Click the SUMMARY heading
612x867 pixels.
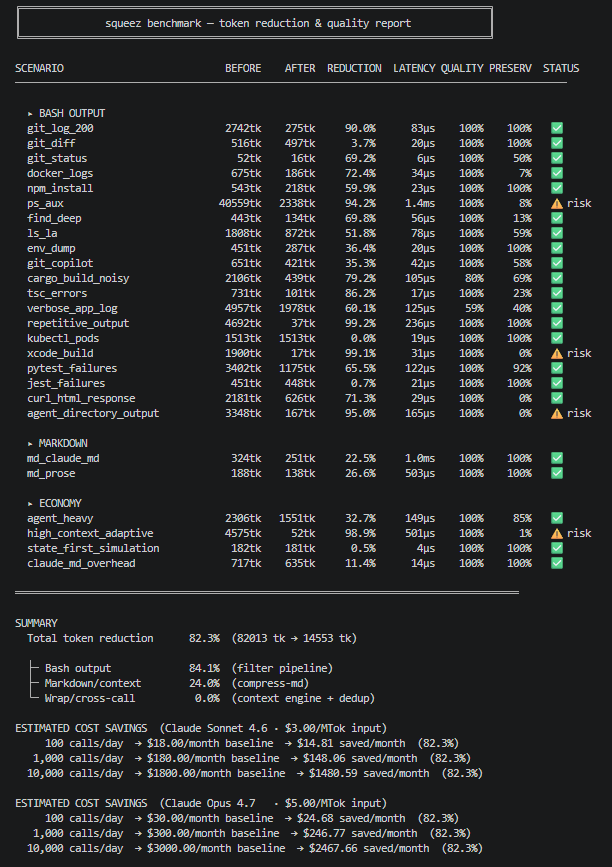click(36, 623)
